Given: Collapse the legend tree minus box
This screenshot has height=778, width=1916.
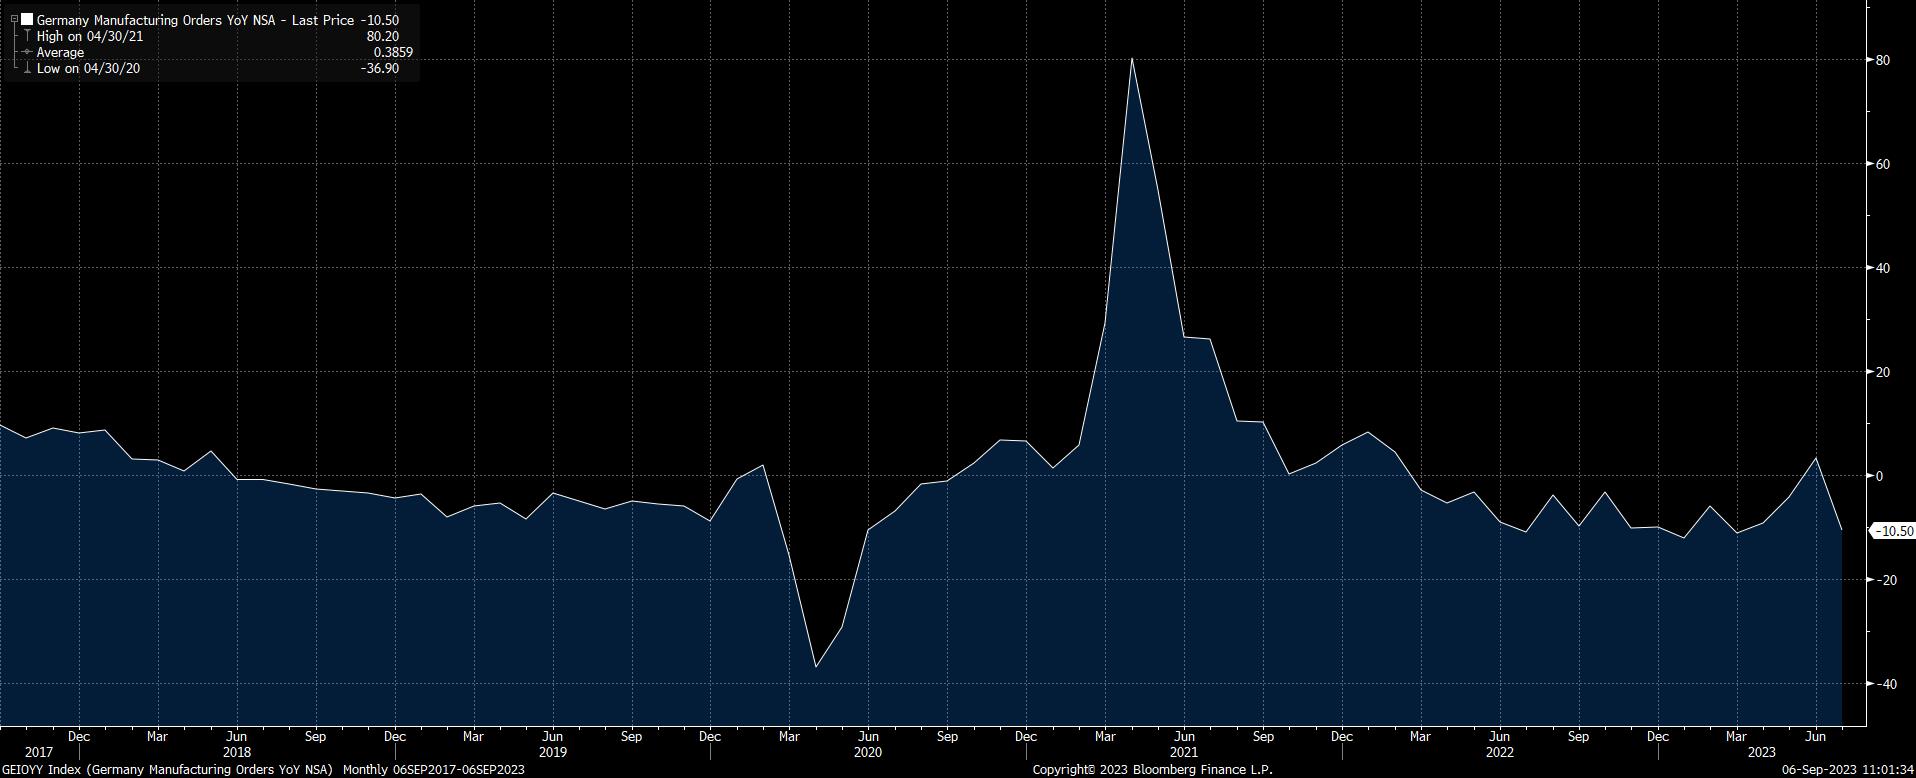Looking at the screenshot, I should [x=14, y=20].
